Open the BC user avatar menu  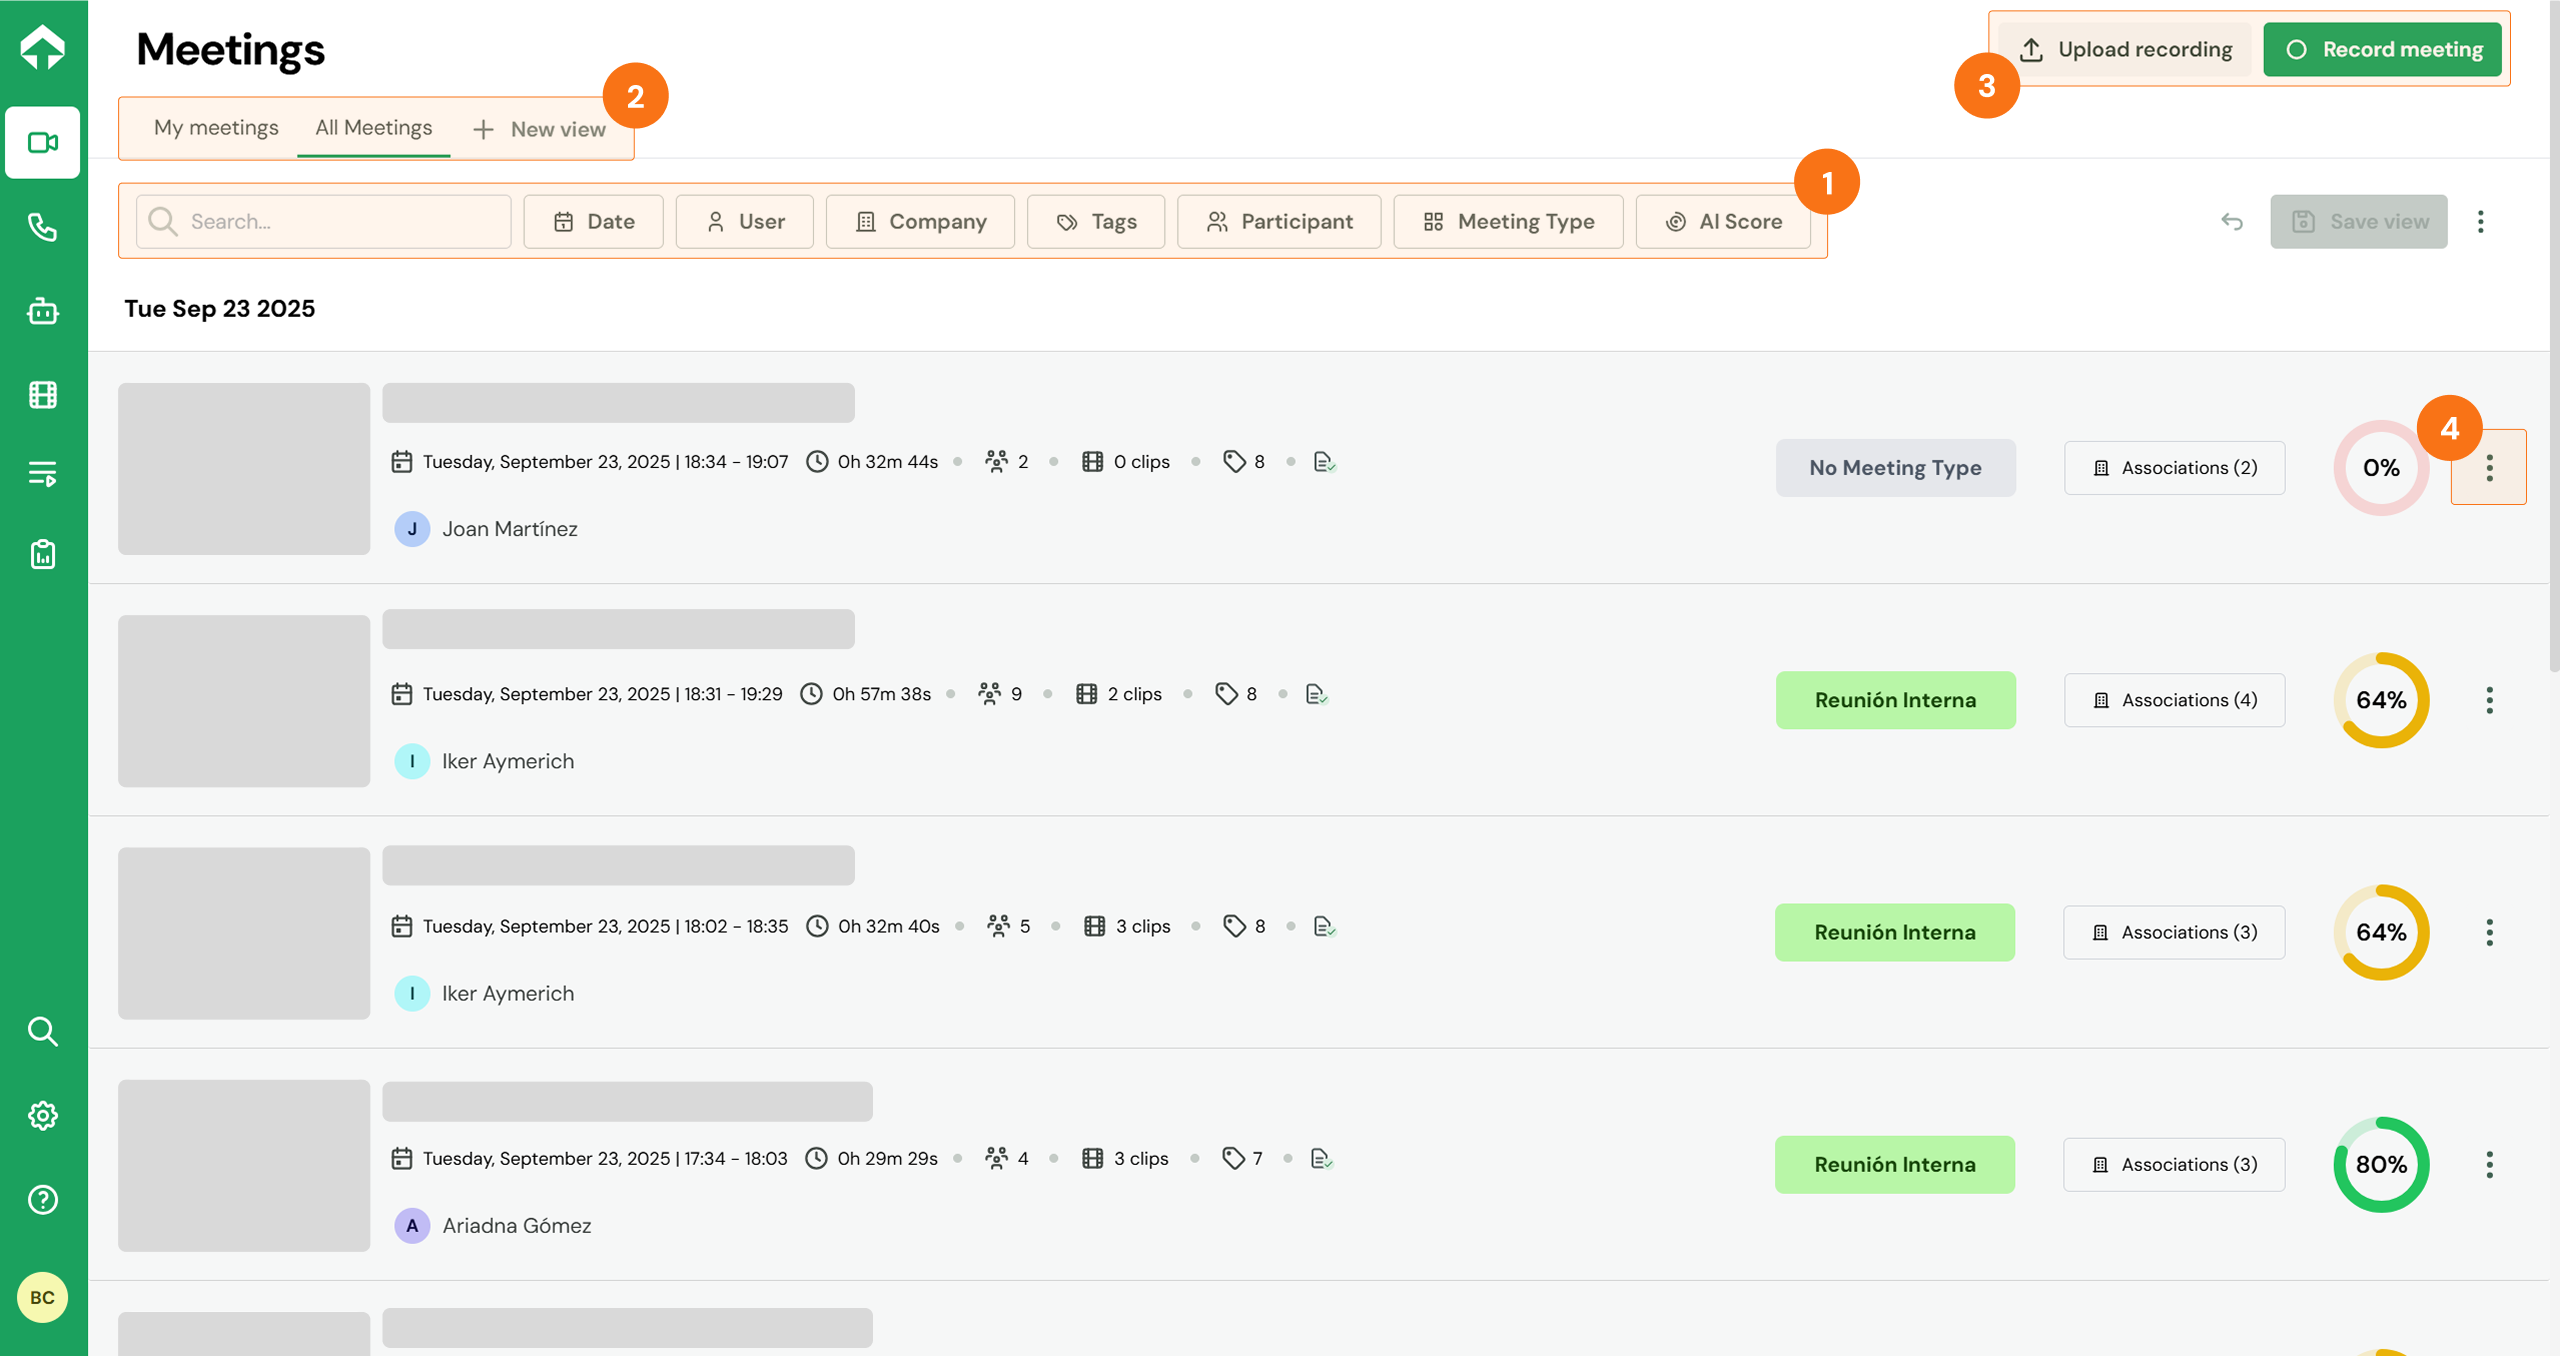(42, 1297)
